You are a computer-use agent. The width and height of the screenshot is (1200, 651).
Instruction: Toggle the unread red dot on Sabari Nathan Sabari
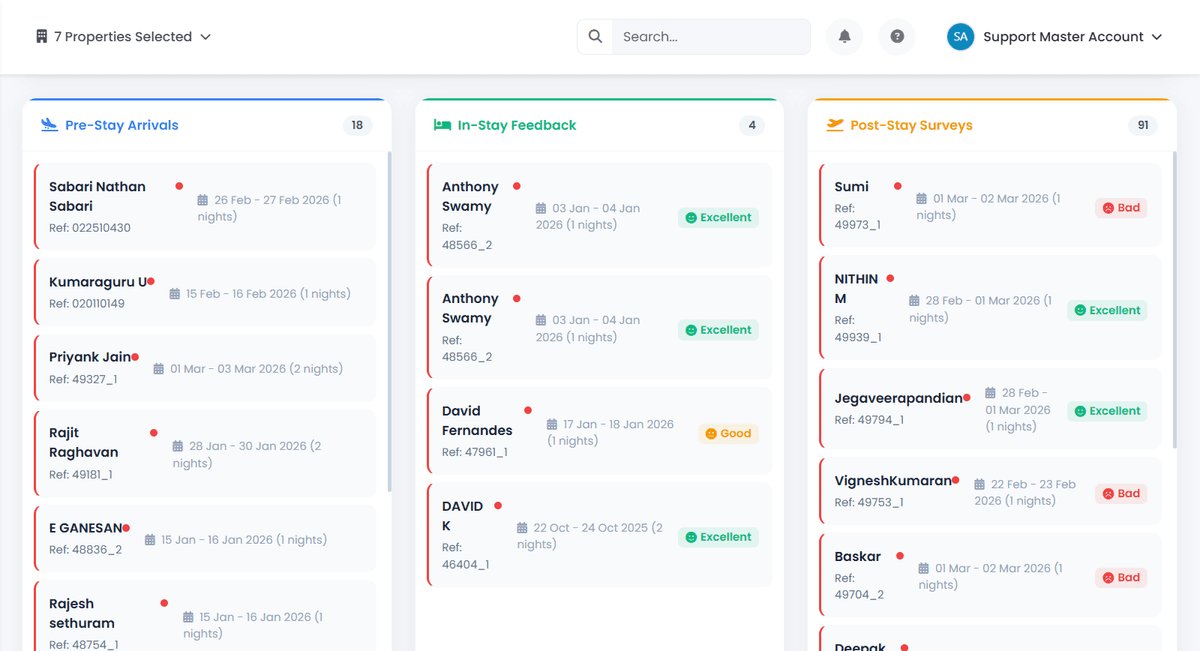coord(181,186)
